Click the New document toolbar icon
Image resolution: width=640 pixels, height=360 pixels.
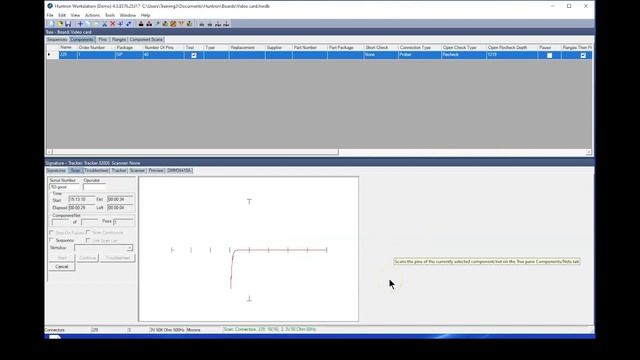(52, 24)
